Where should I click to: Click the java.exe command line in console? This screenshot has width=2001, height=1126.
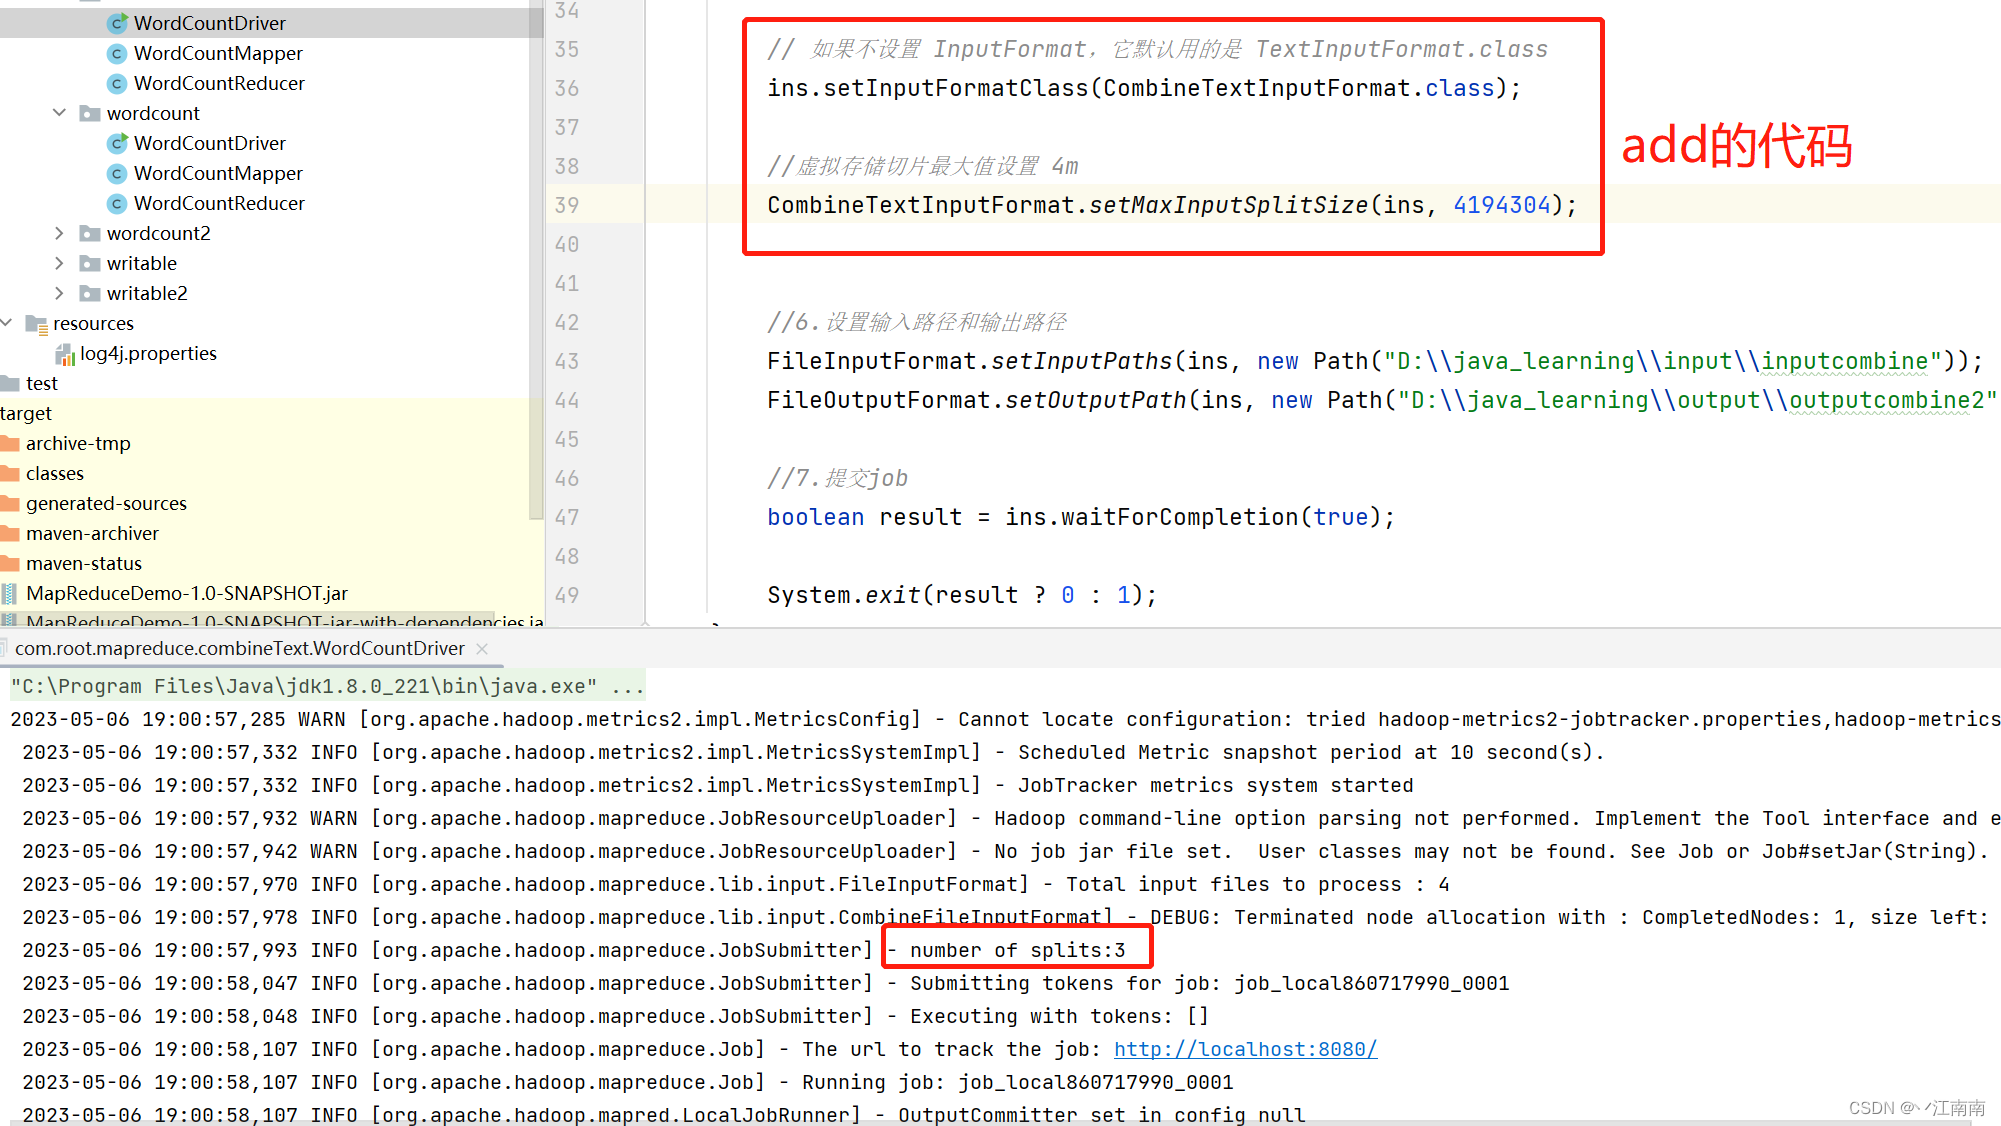coord(327,686)
